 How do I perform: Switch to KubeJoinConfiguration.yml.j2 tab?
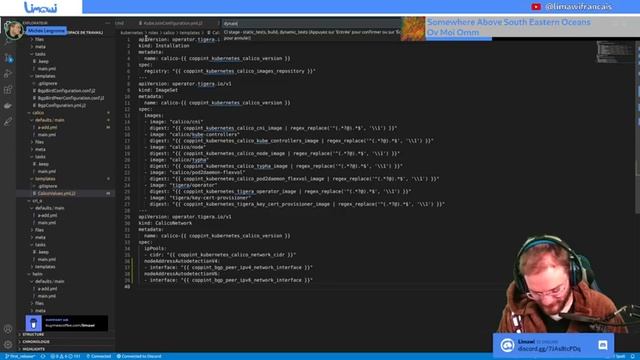pos(173,23)
